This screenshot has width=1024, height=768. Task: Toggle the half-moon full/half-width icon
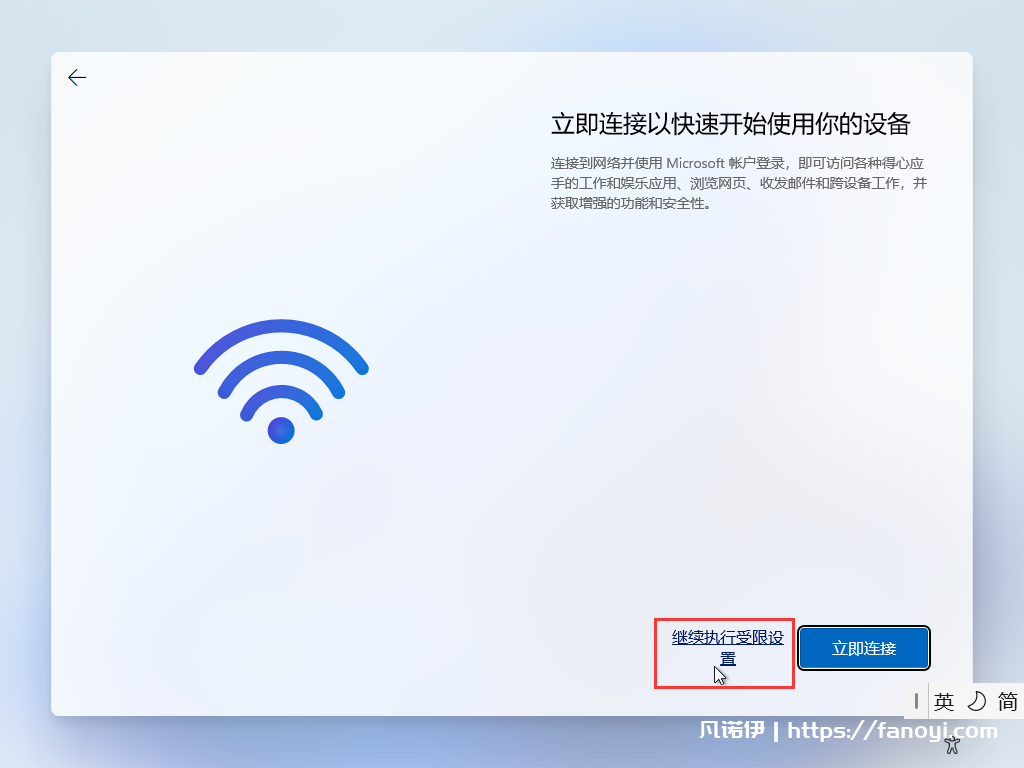click(976, 701)
